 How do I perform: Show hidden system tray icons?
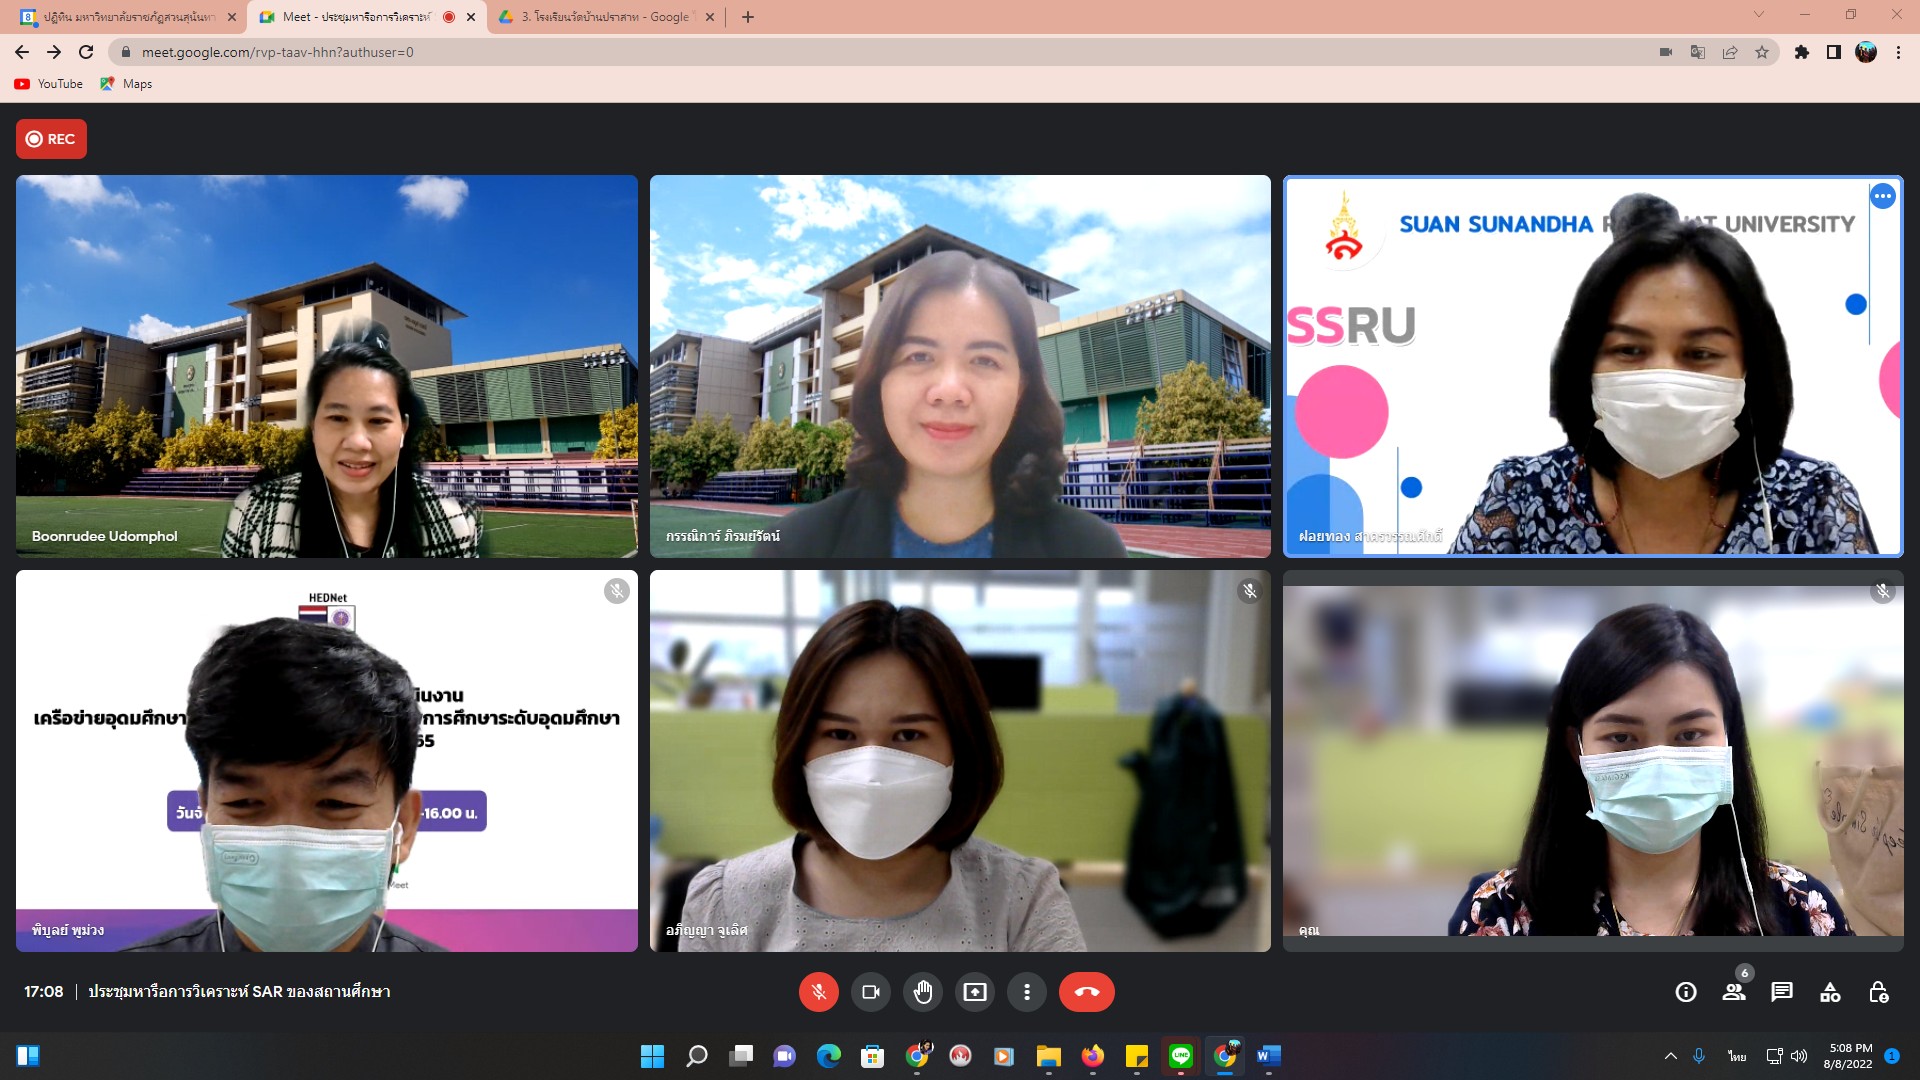point(1670,1056)
